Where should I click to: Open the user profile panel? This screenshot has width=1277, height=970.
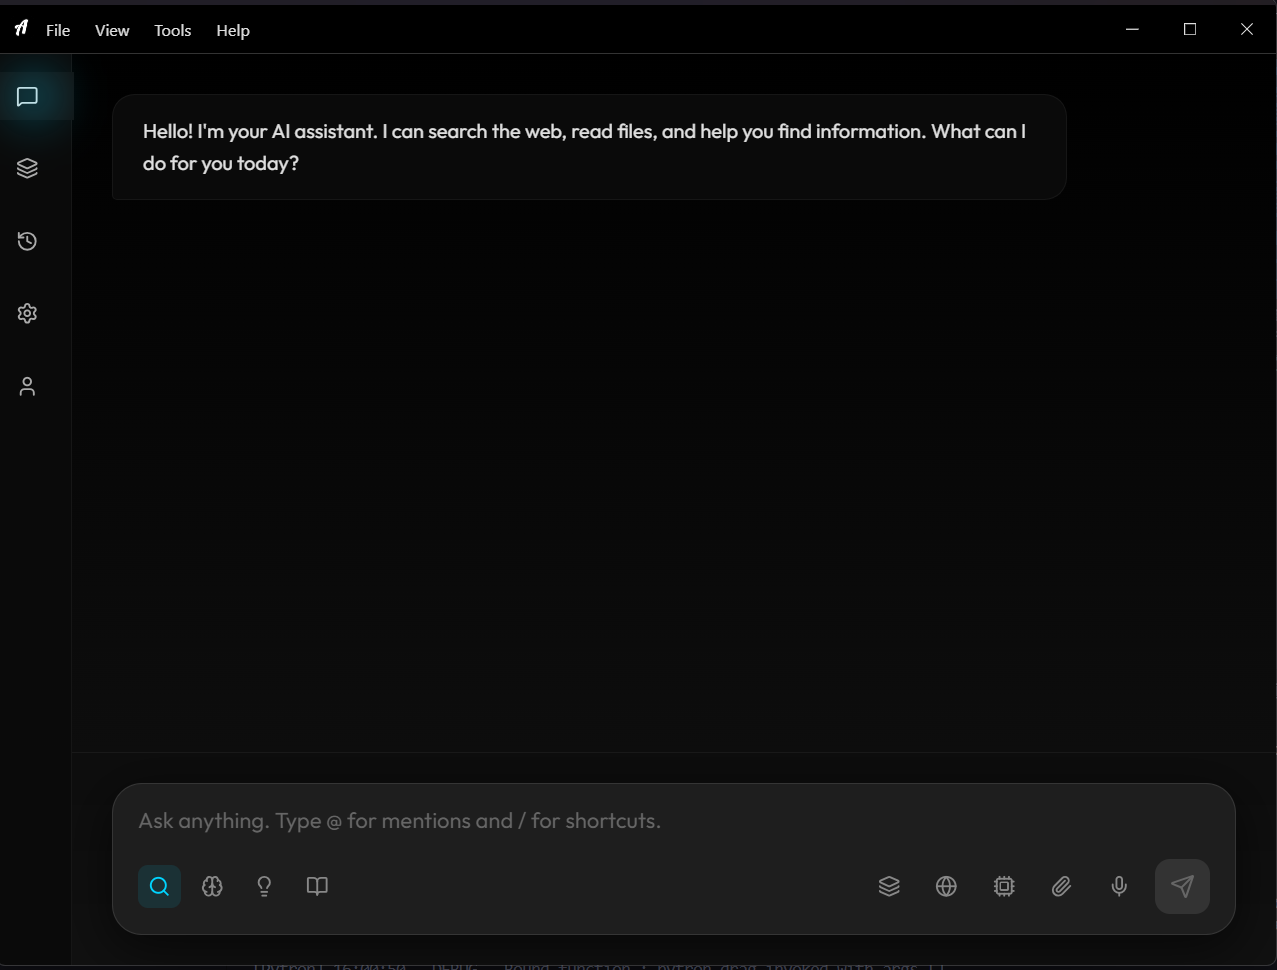coord(27,385)
